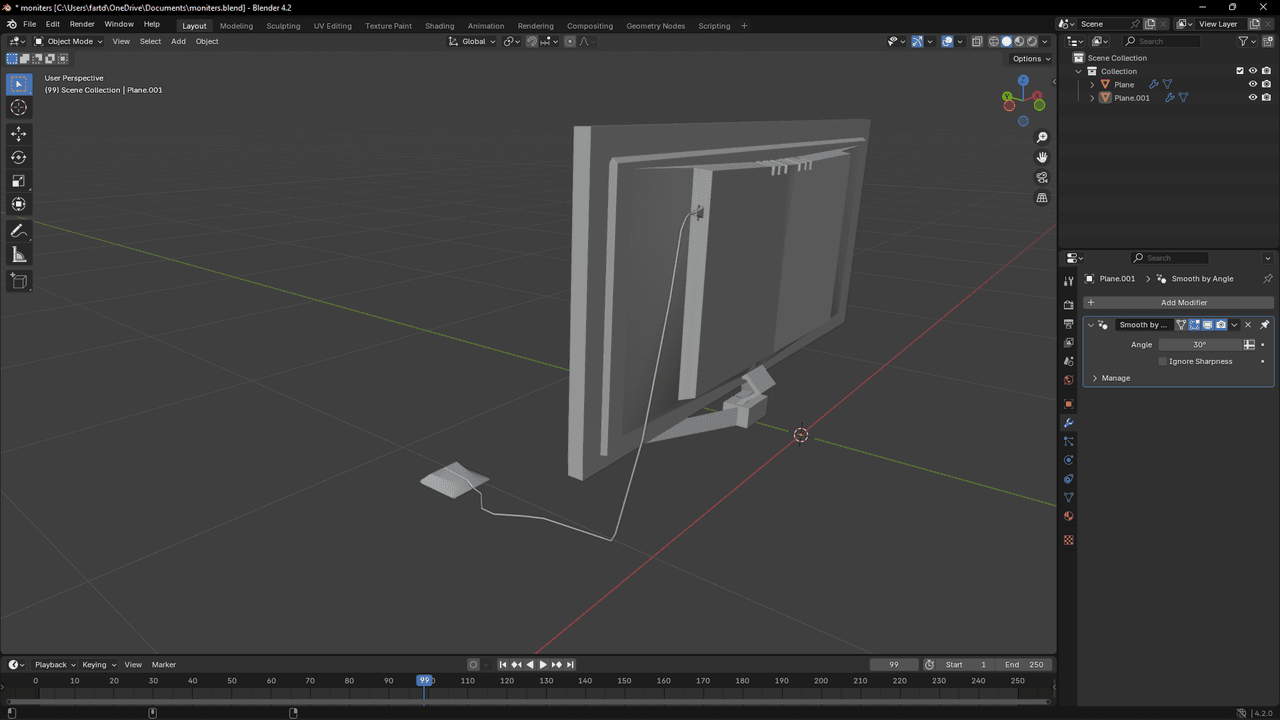Screen dimensions: 1280x720
Task: Open the Render menu
Action: click(x=82, y=24)
